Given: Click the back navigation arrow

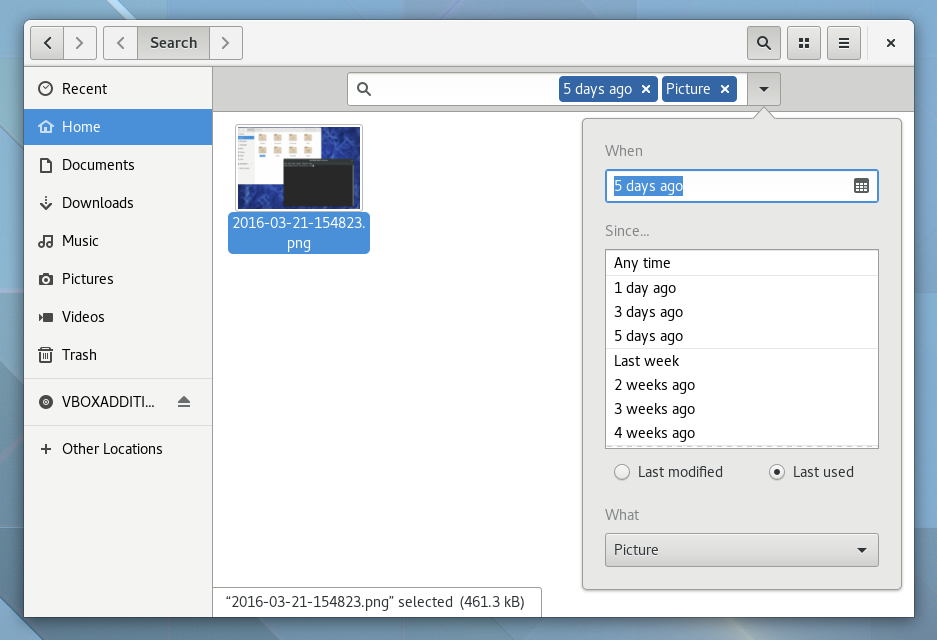Looking at the screenshot, I should click(47, 43).
